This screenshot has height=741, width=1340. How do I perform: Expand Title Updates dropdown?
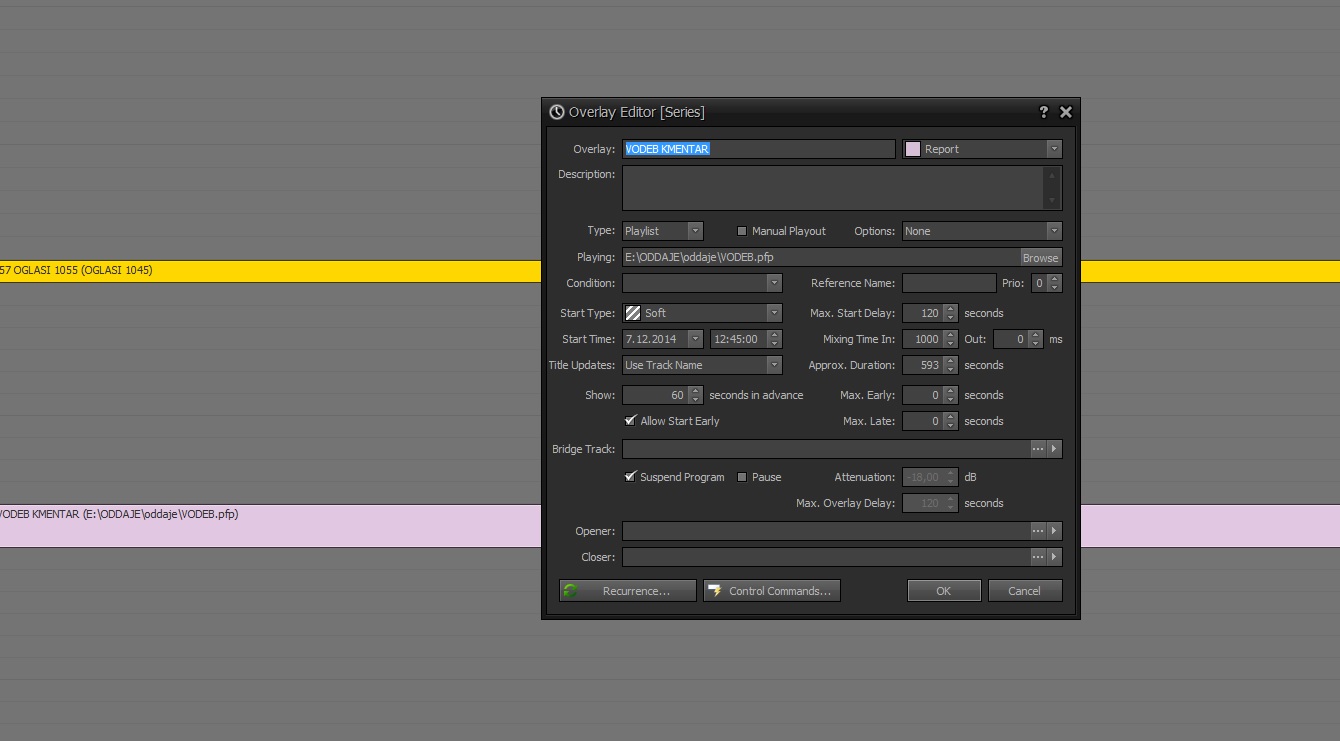coord(702,365)
